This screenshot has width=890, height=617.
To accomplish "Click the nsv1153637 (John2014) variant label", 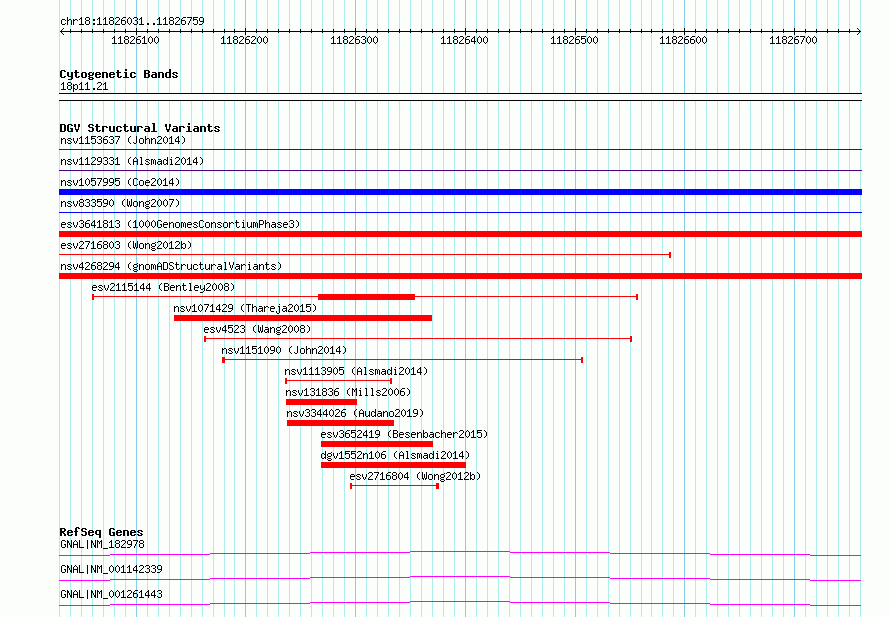I will pos(123,140).
